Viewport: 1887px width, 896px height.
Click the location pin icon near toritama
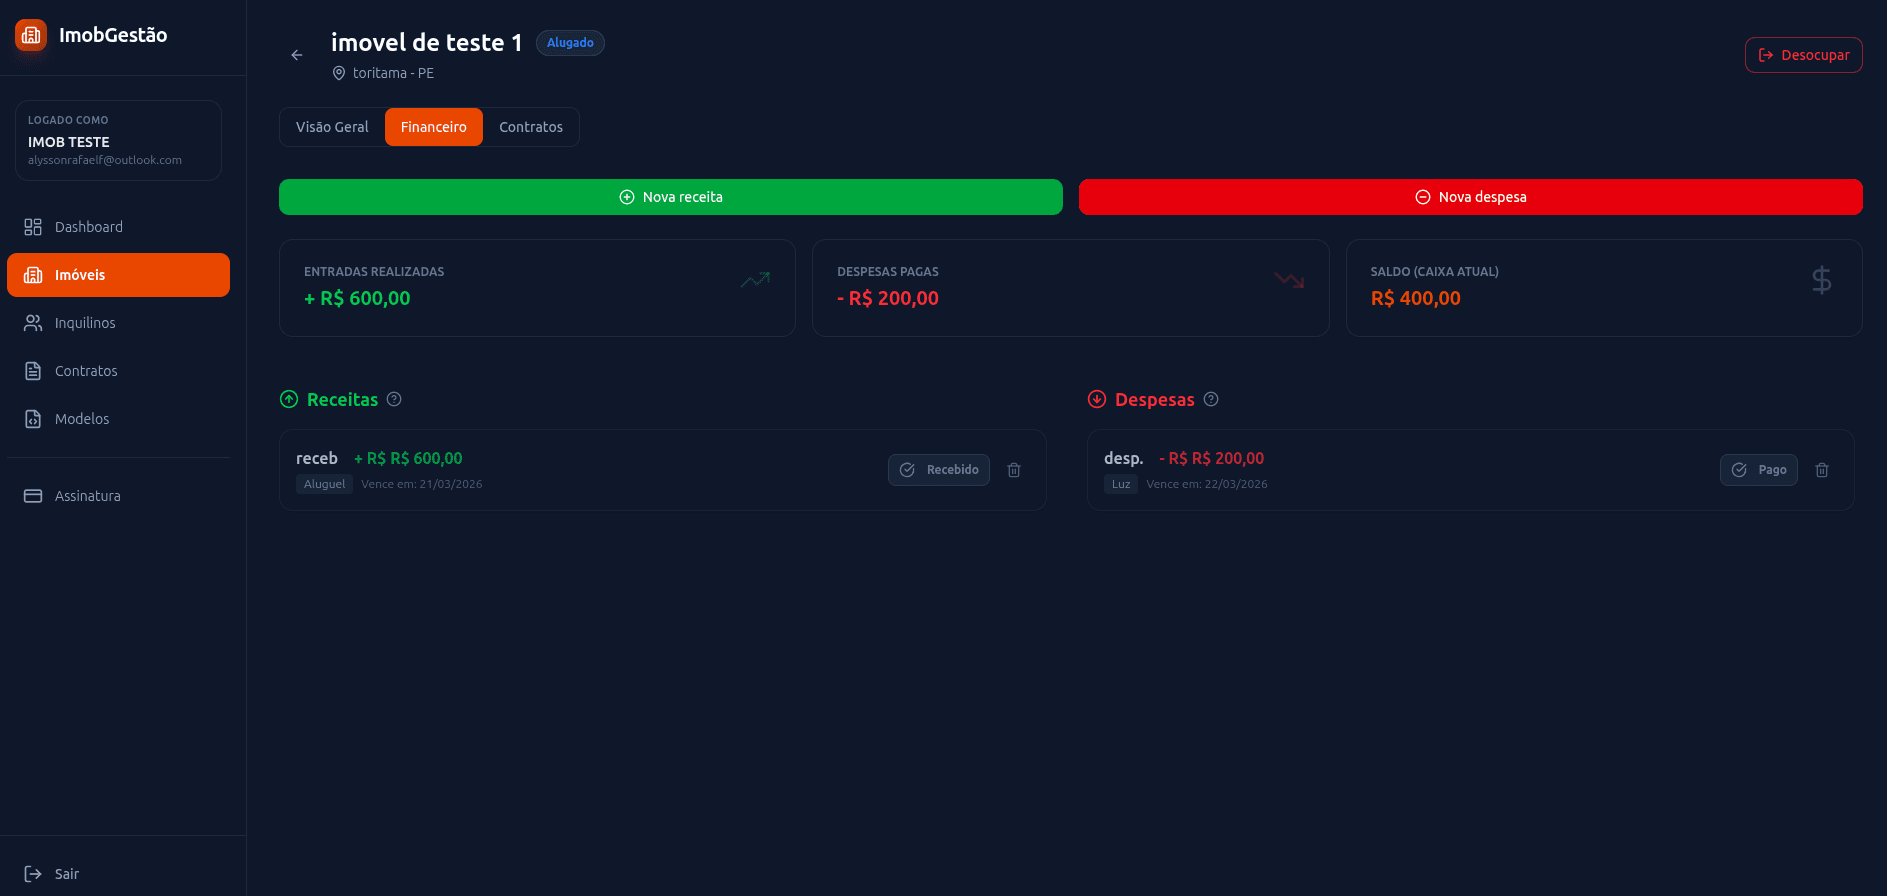pos(339,73)
